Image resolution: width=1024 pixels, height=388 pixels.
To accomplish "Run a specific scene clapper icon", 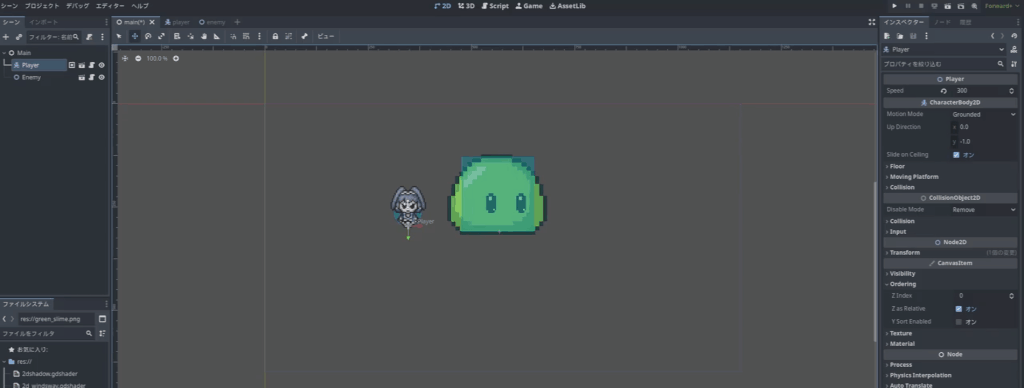I will [961, 6].
